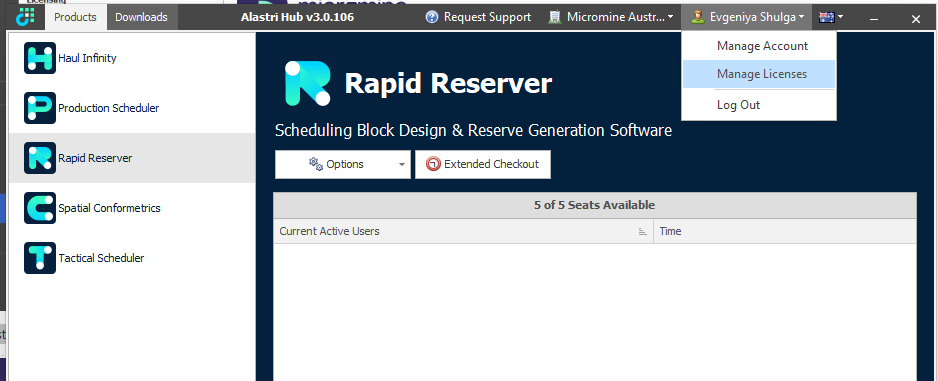Viewport: 938px width, 381px height.
Task: Collapse the Evgeniya Shulga user dropdown
Action: click(x=747, y=17)
